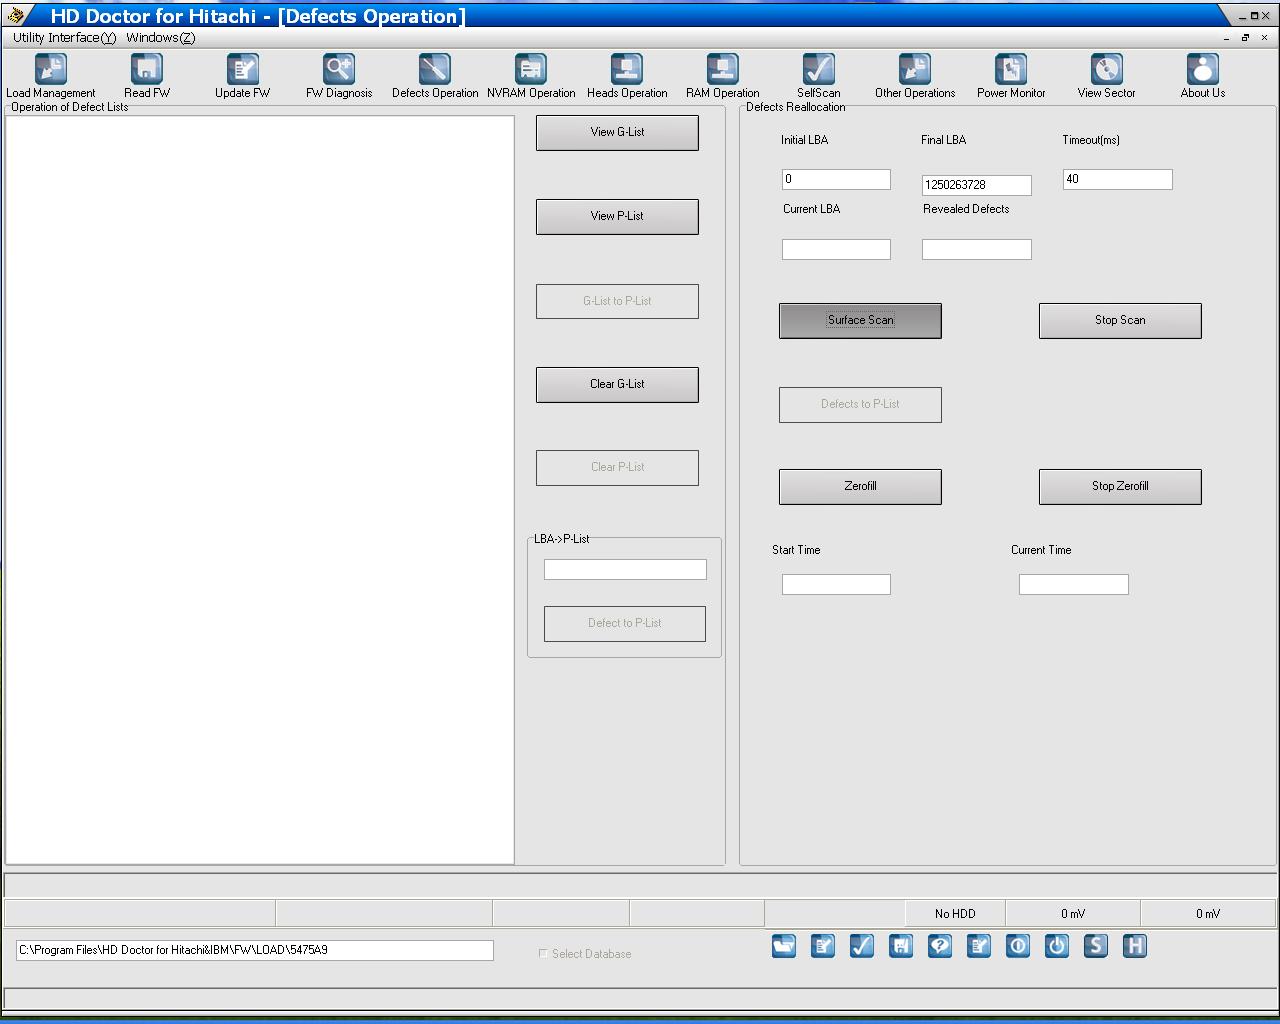Start the Surface Scan
Image resolution: width=1280 pixels, height=1024 pixels.
[860, 321]
